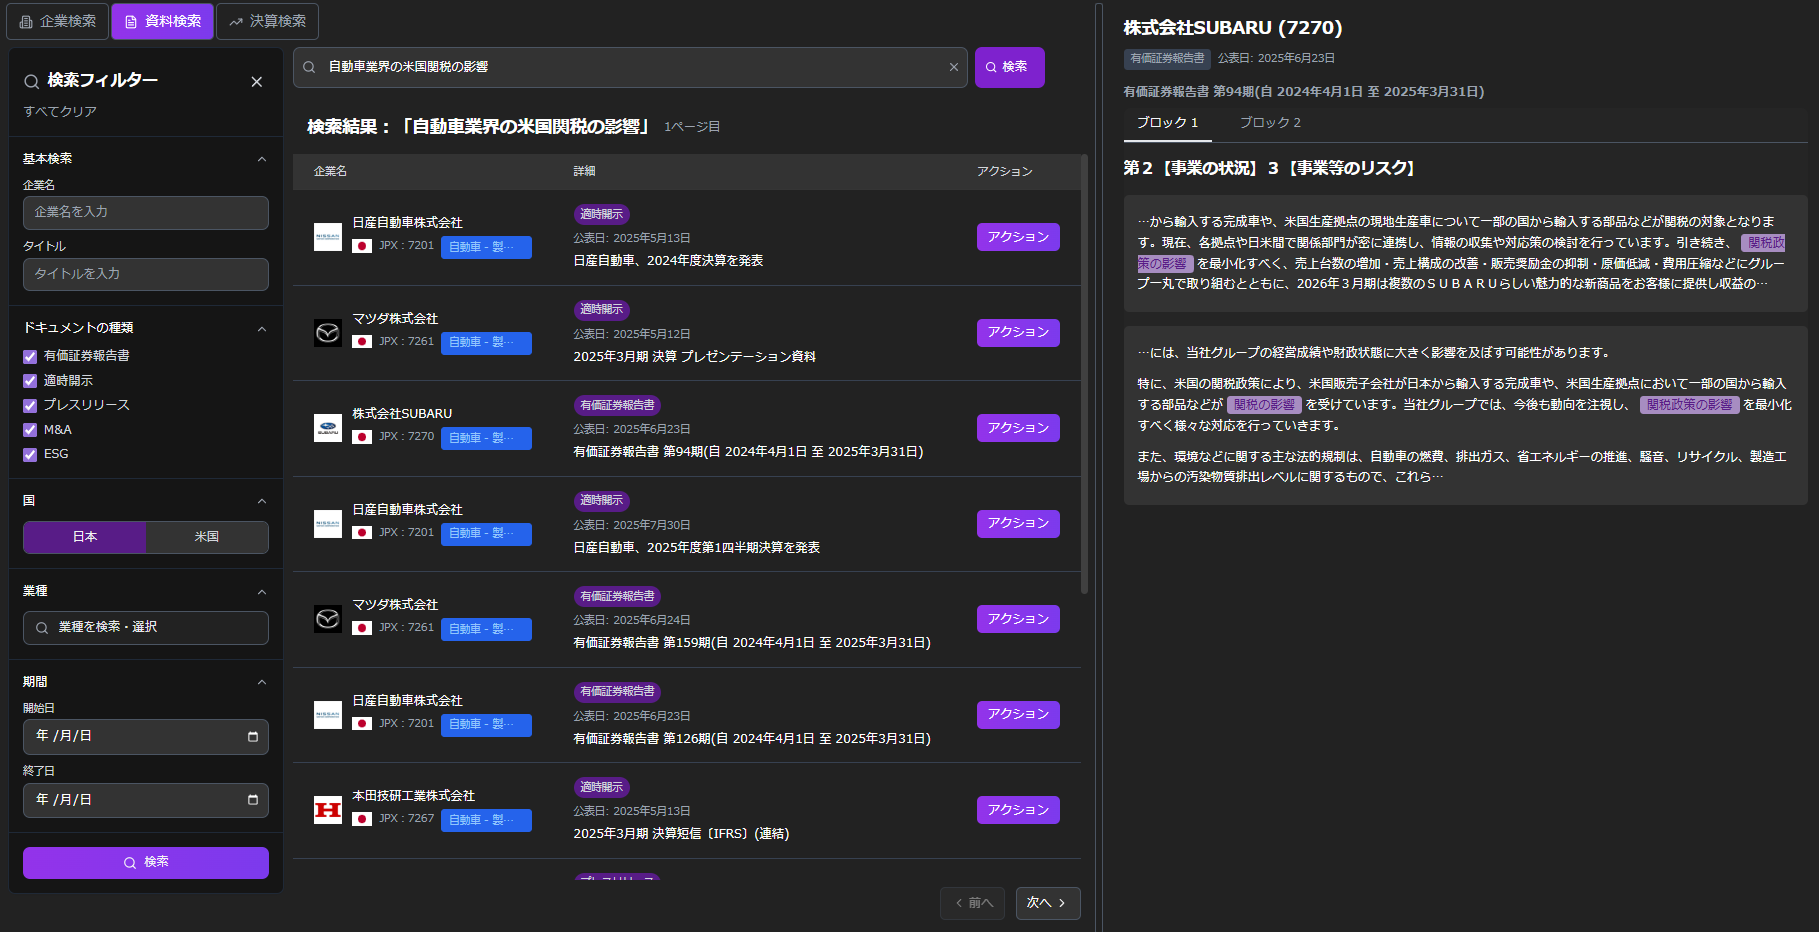Go to next page with 次へ
Screen dimensions: 1819x932
(1048, 903)
